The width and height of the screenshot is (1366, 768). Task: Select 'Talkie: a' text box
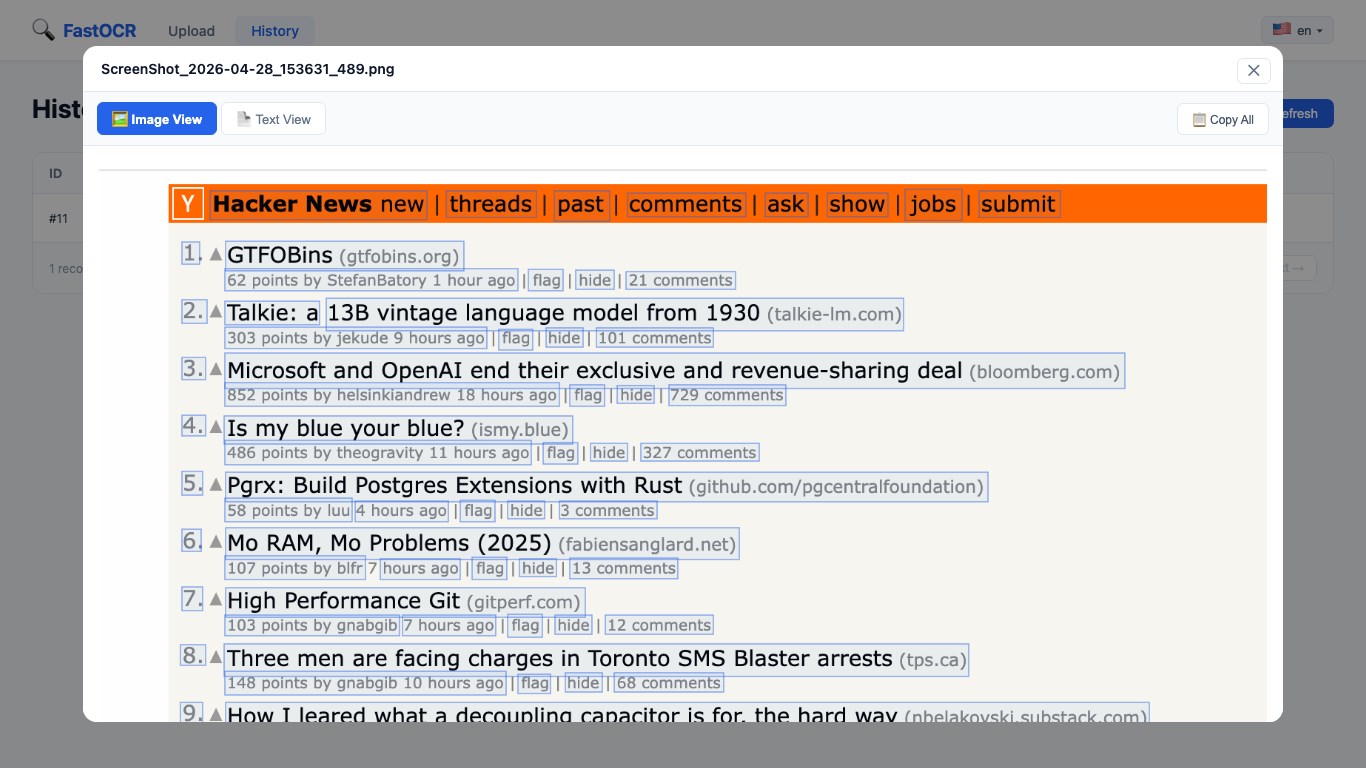point(272,314)
